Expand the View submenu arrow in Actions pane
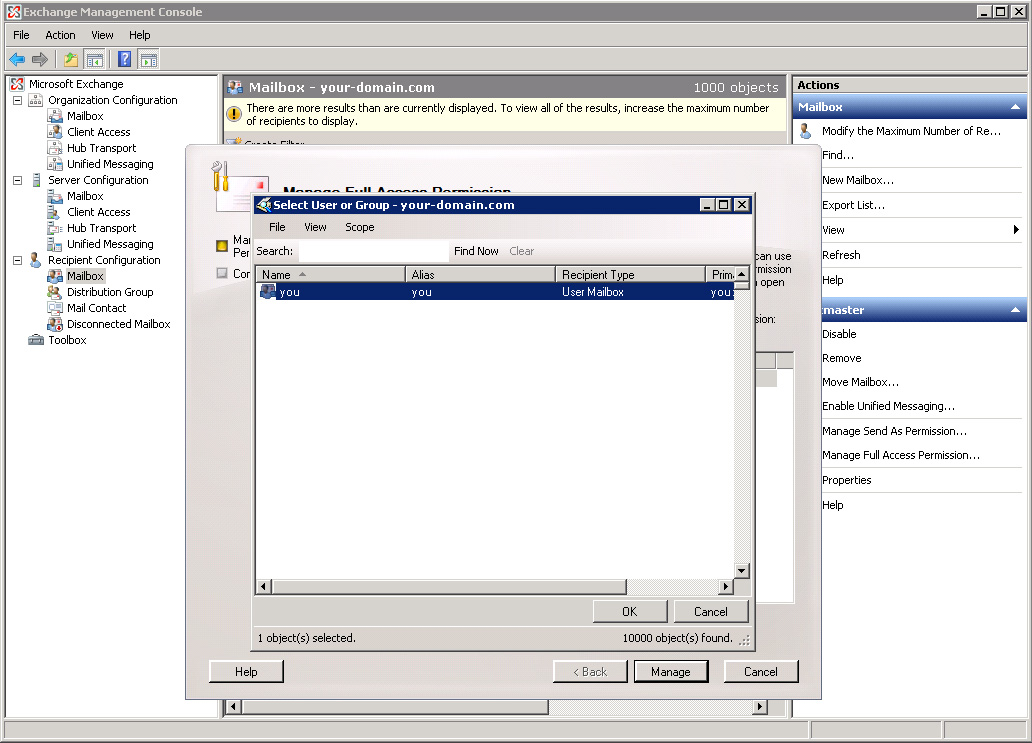 point(1016,230)
